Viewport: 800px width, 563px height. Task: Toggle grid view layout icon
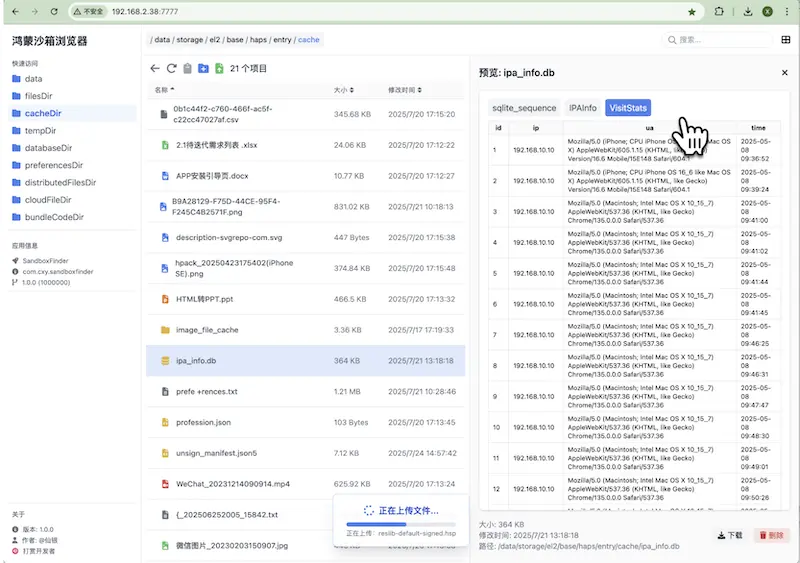(786, 40)
